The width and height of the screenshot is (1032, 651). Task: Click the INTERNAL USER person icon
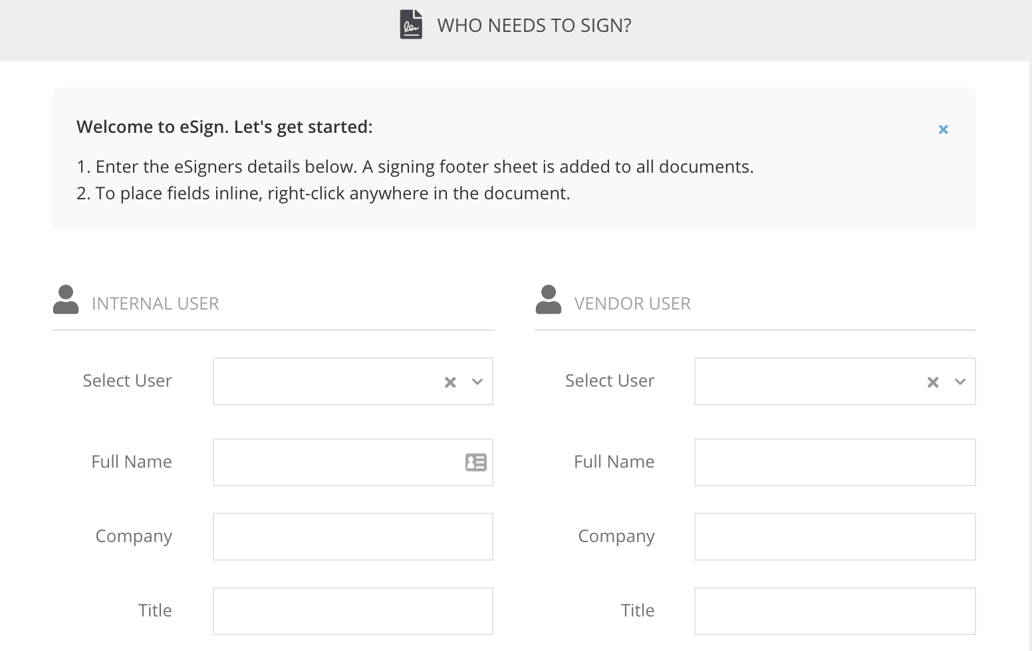coord(65,297)
